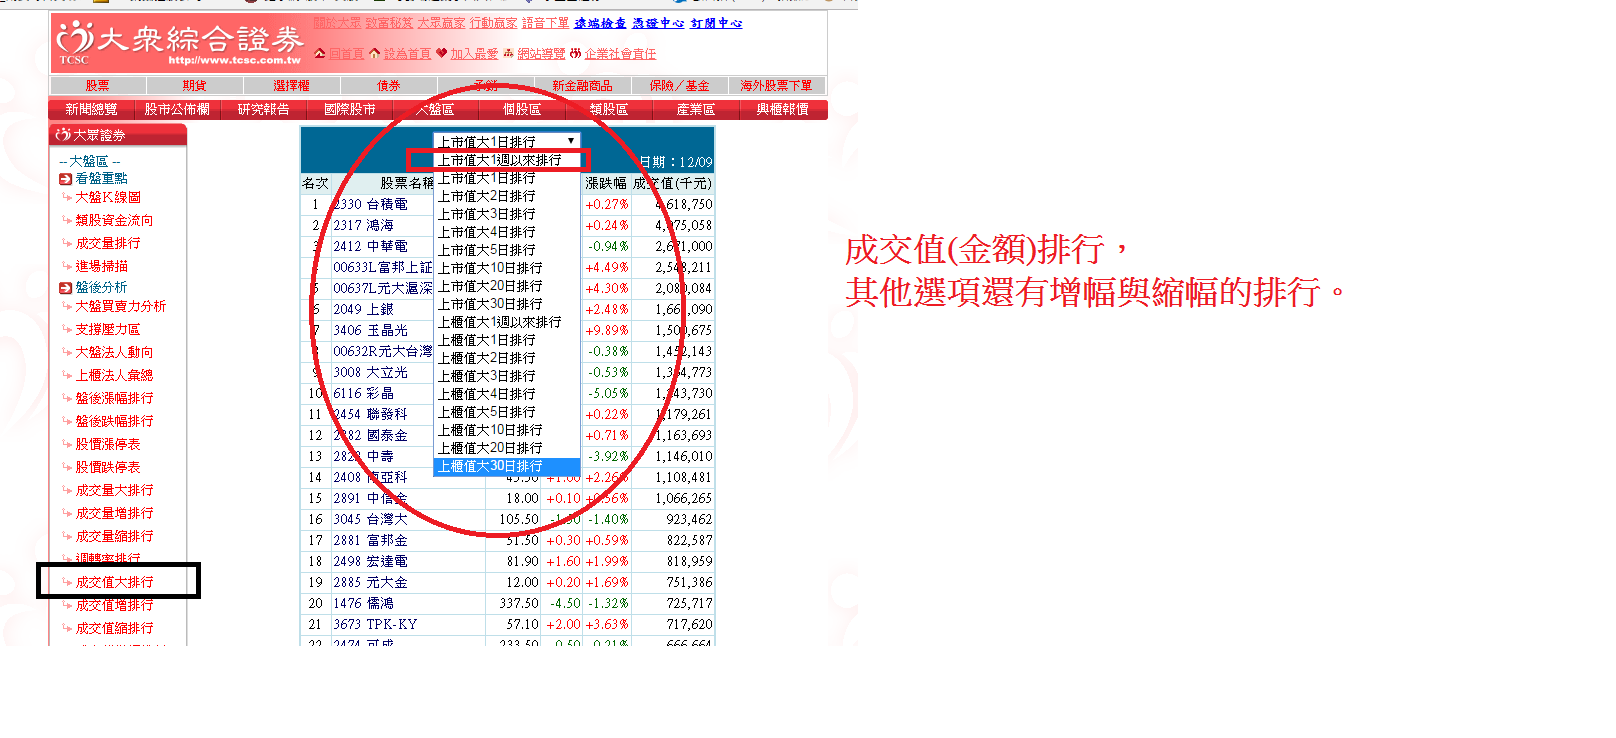Open the 股市公佈欄 menu
This screenshot has width=1616, height=738.
tap(177, 110)
